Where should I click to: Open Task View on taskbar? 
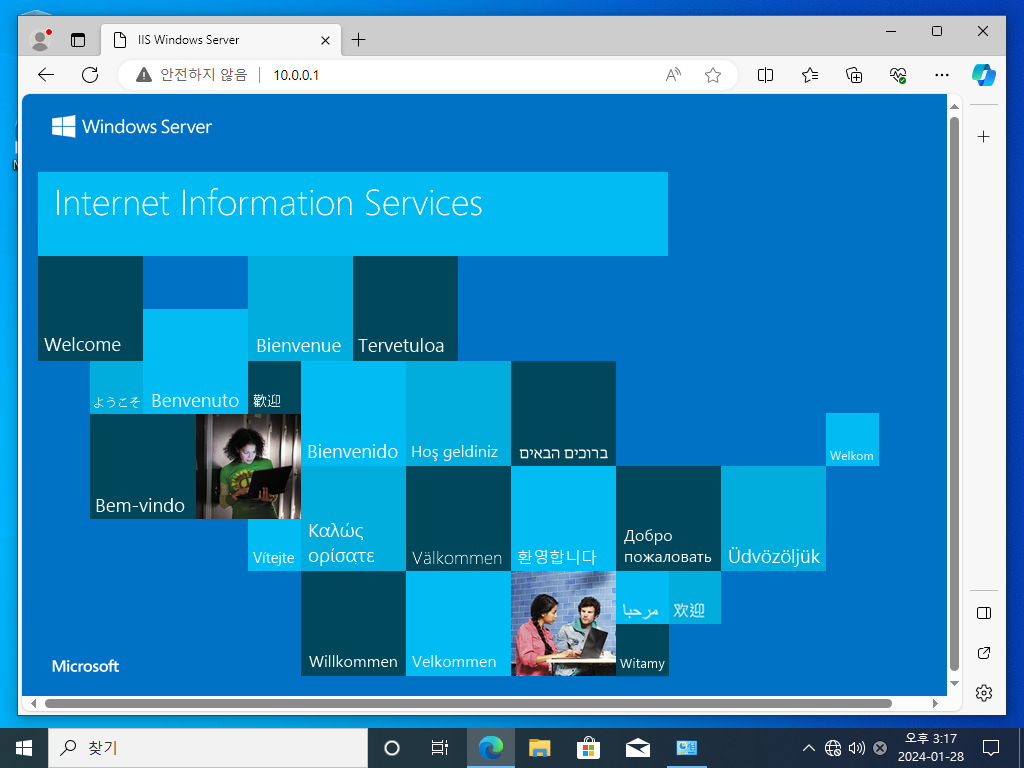[440, 748]
